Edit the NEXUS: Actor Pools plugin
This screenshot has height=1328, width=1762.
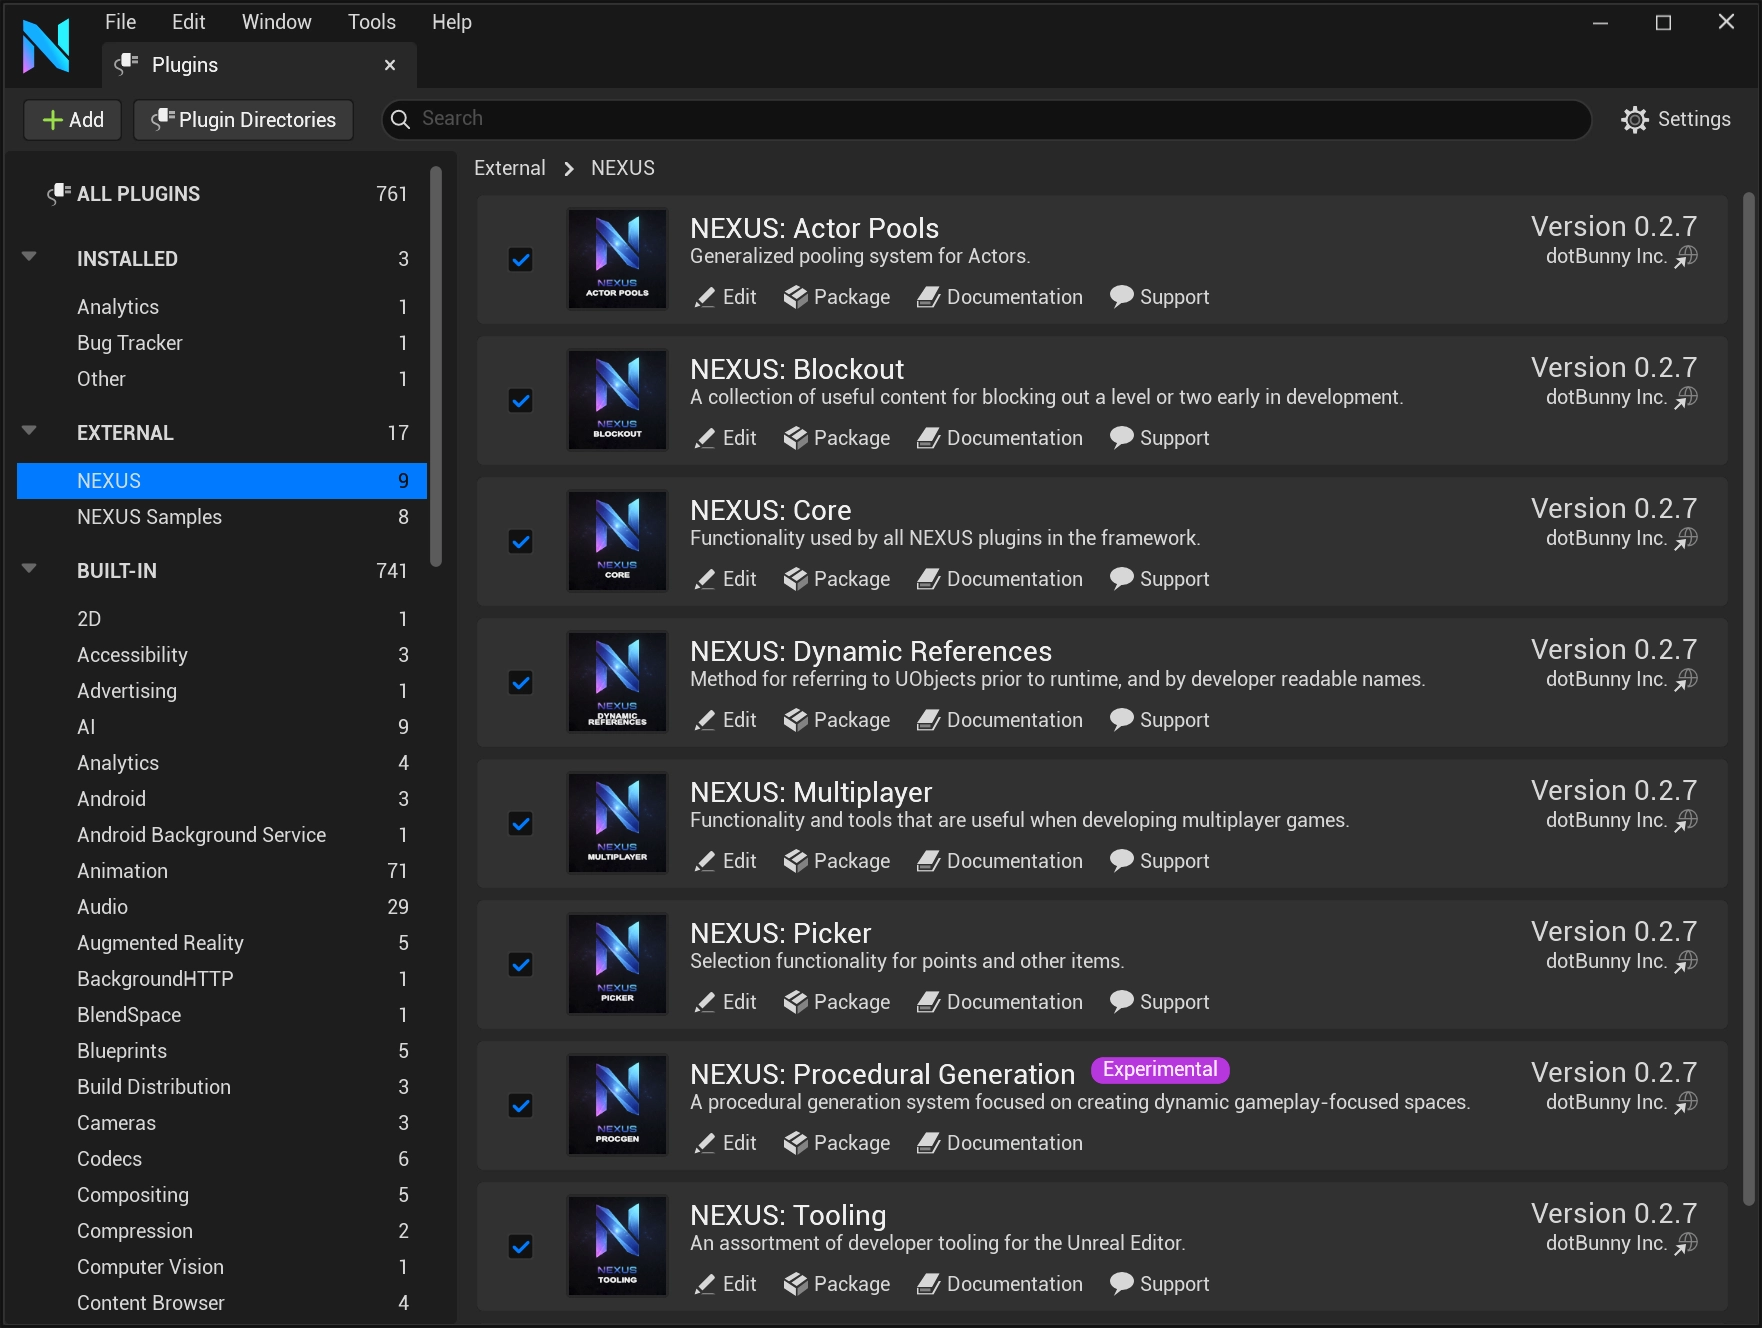[724, 297]
